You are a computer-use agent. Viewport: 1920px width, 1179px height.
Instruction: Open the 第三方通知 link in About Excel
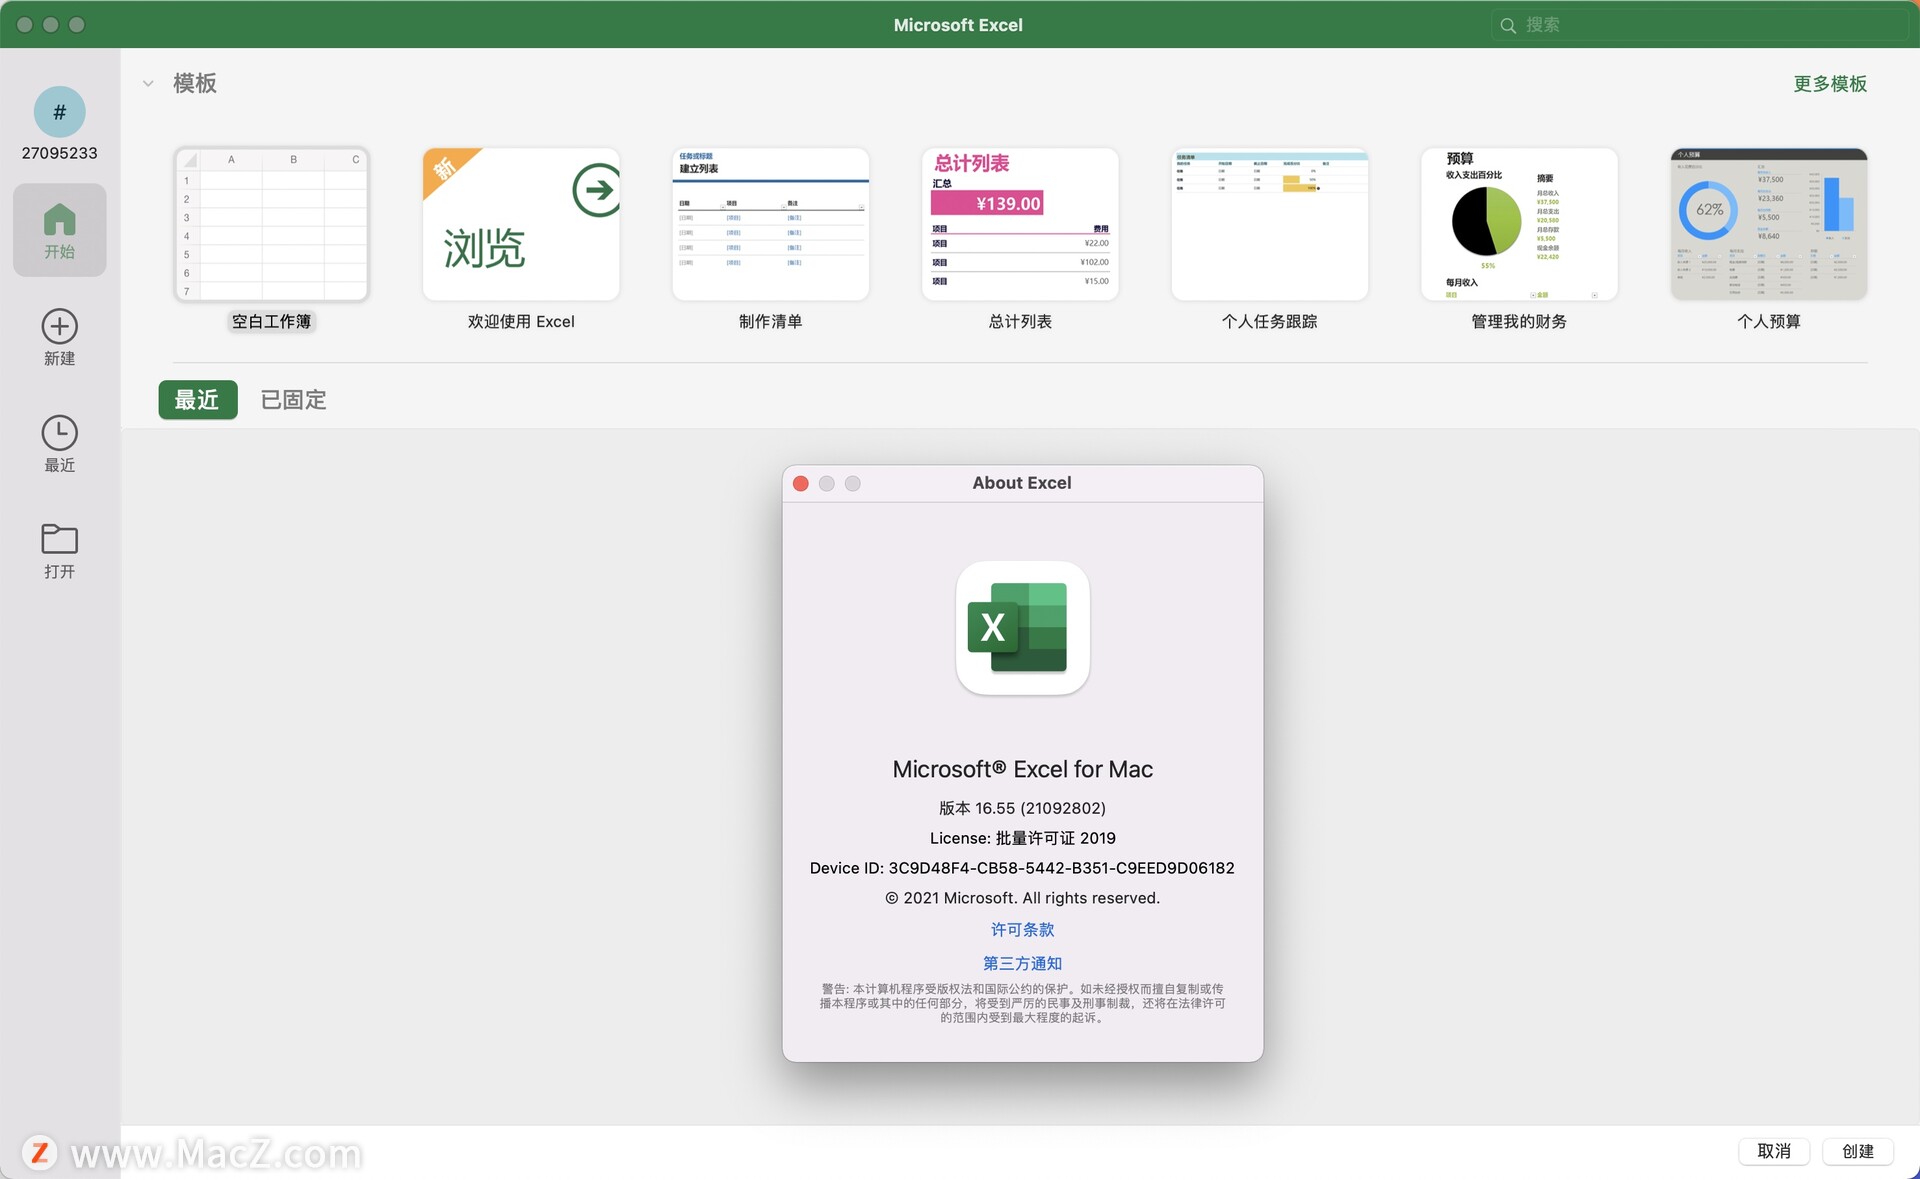[1022, 964]
